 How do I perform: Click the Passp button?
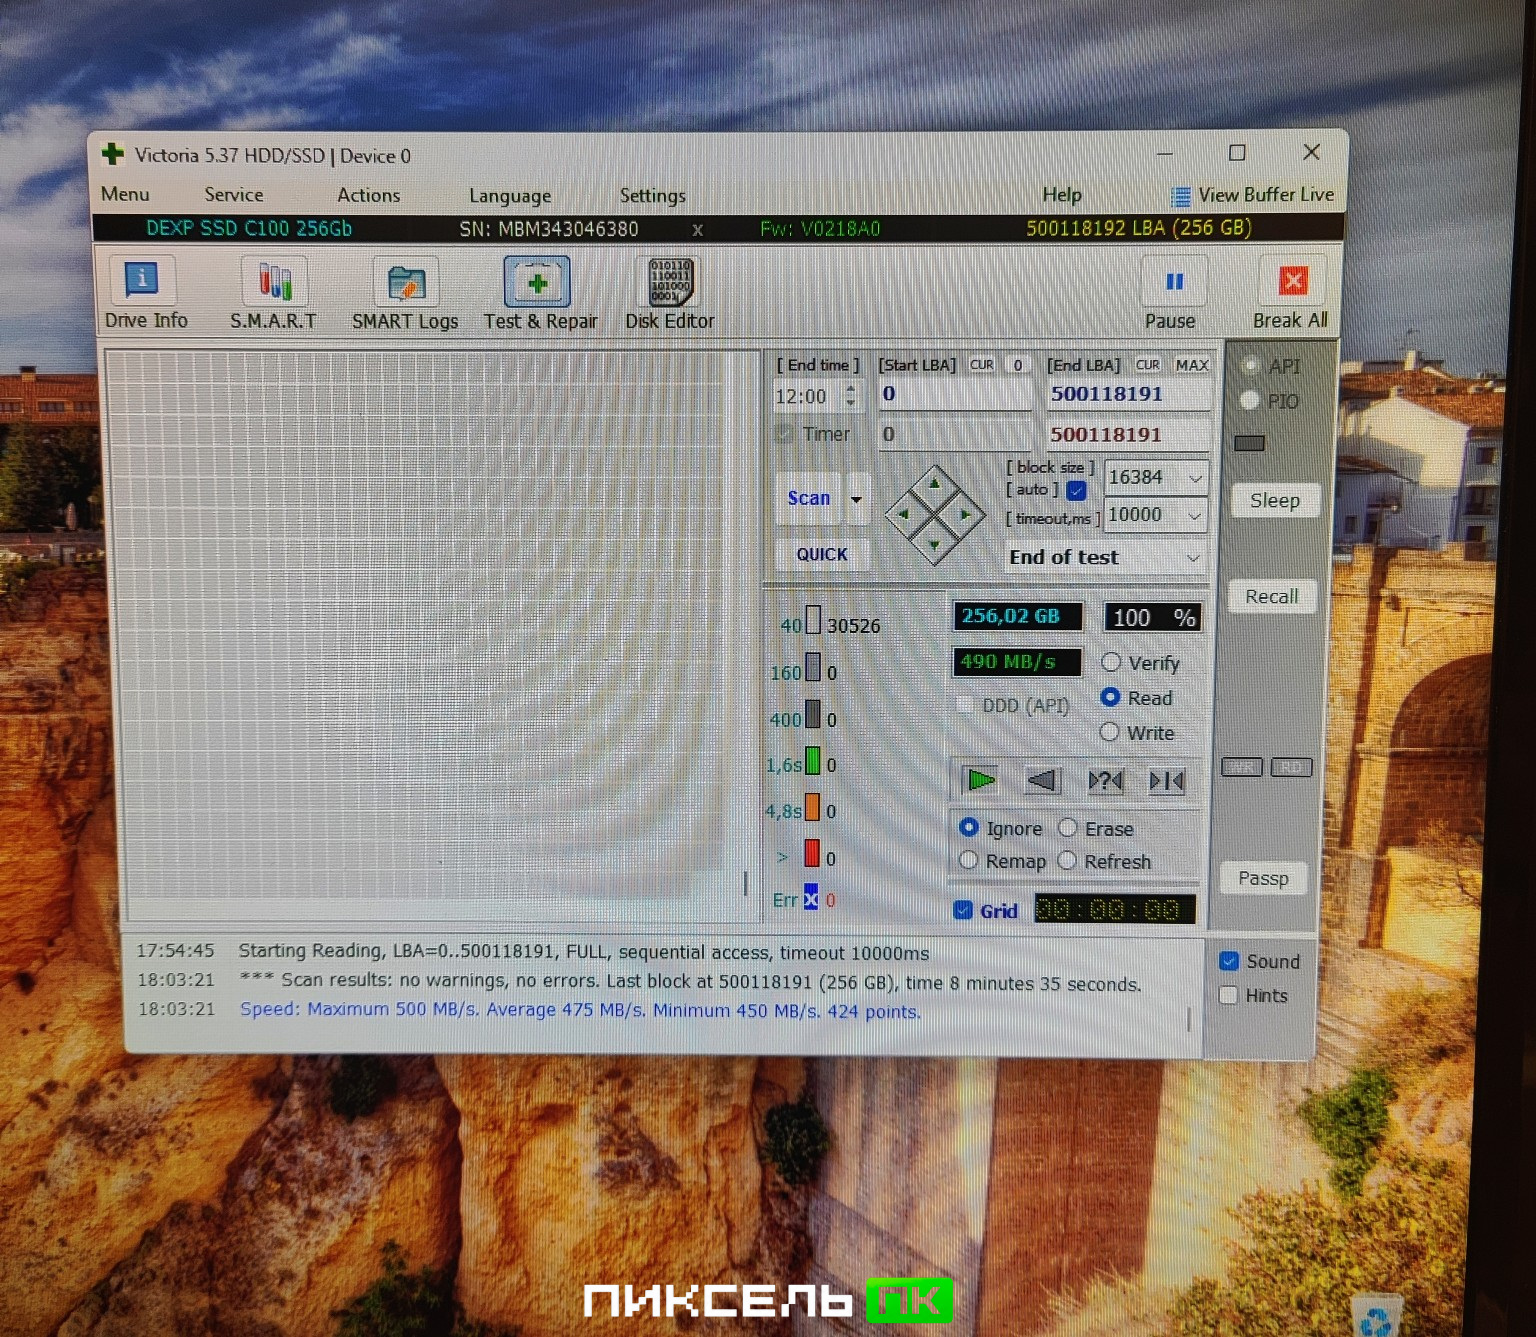coord(1263,878)
